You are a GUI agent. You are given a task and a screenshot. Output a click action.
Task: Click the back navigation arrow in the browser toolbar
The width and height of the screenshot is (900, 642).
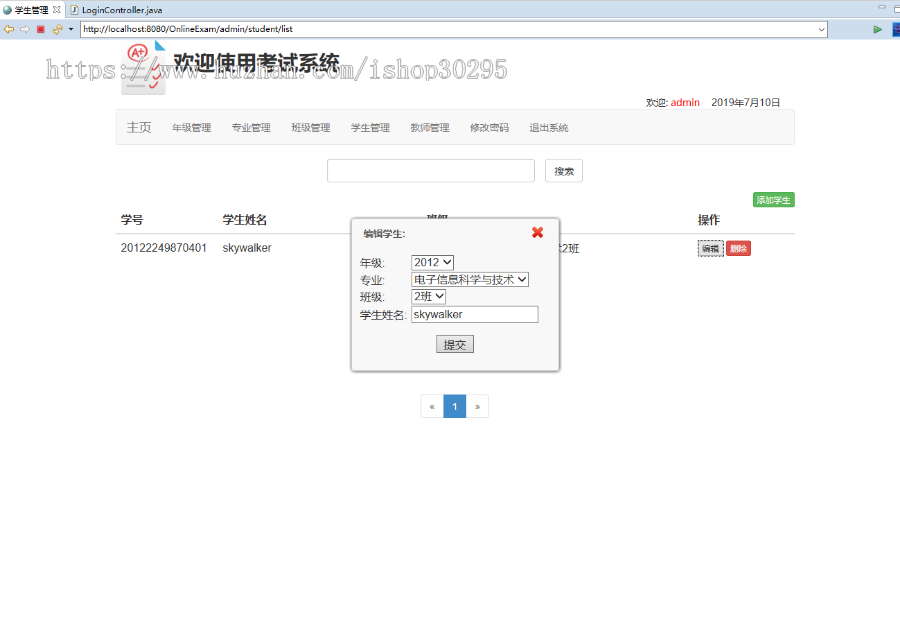tap(8, 29)
